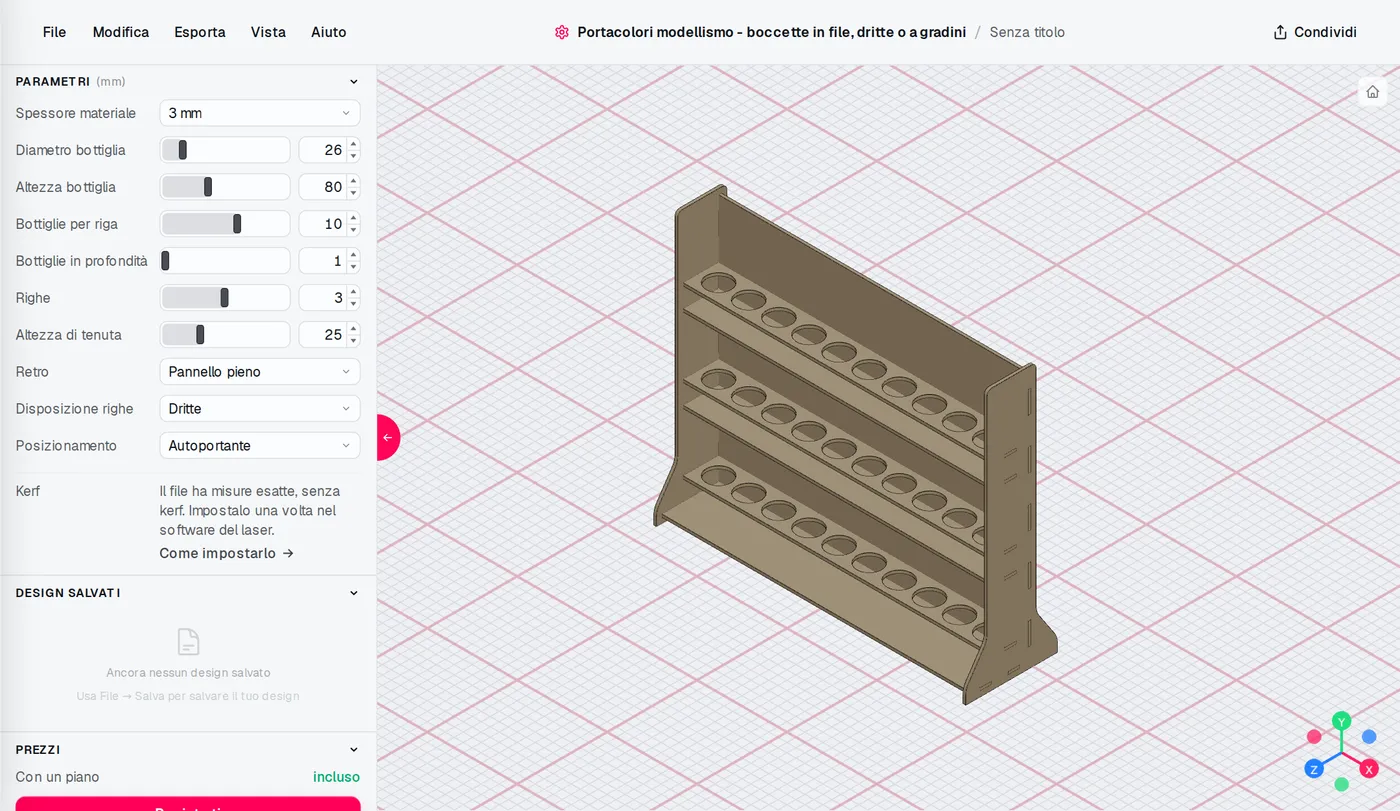The image size is (1400, 811).
Task: Open the File menu
Action: click(x=55, y=32)
